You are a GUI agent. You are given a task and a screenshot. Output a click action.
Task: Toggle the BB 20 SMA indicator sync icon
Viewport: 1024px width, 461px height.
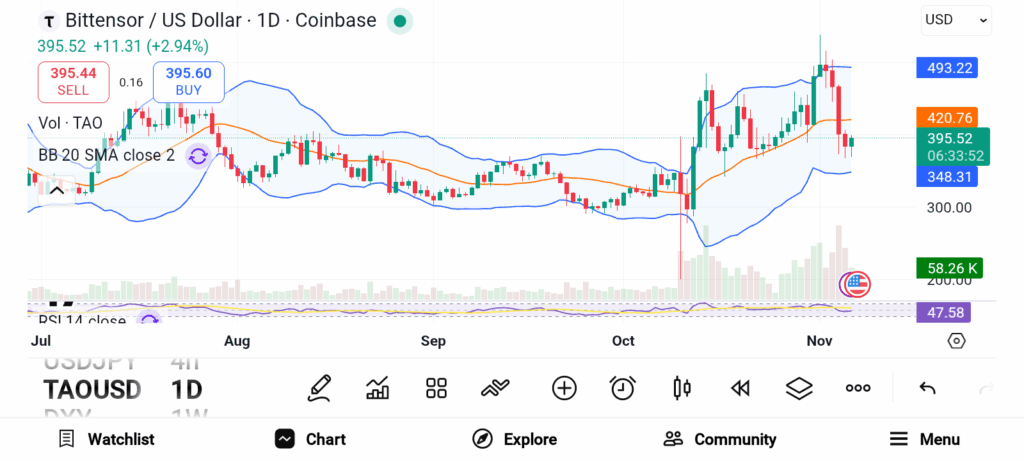point(198,155)
